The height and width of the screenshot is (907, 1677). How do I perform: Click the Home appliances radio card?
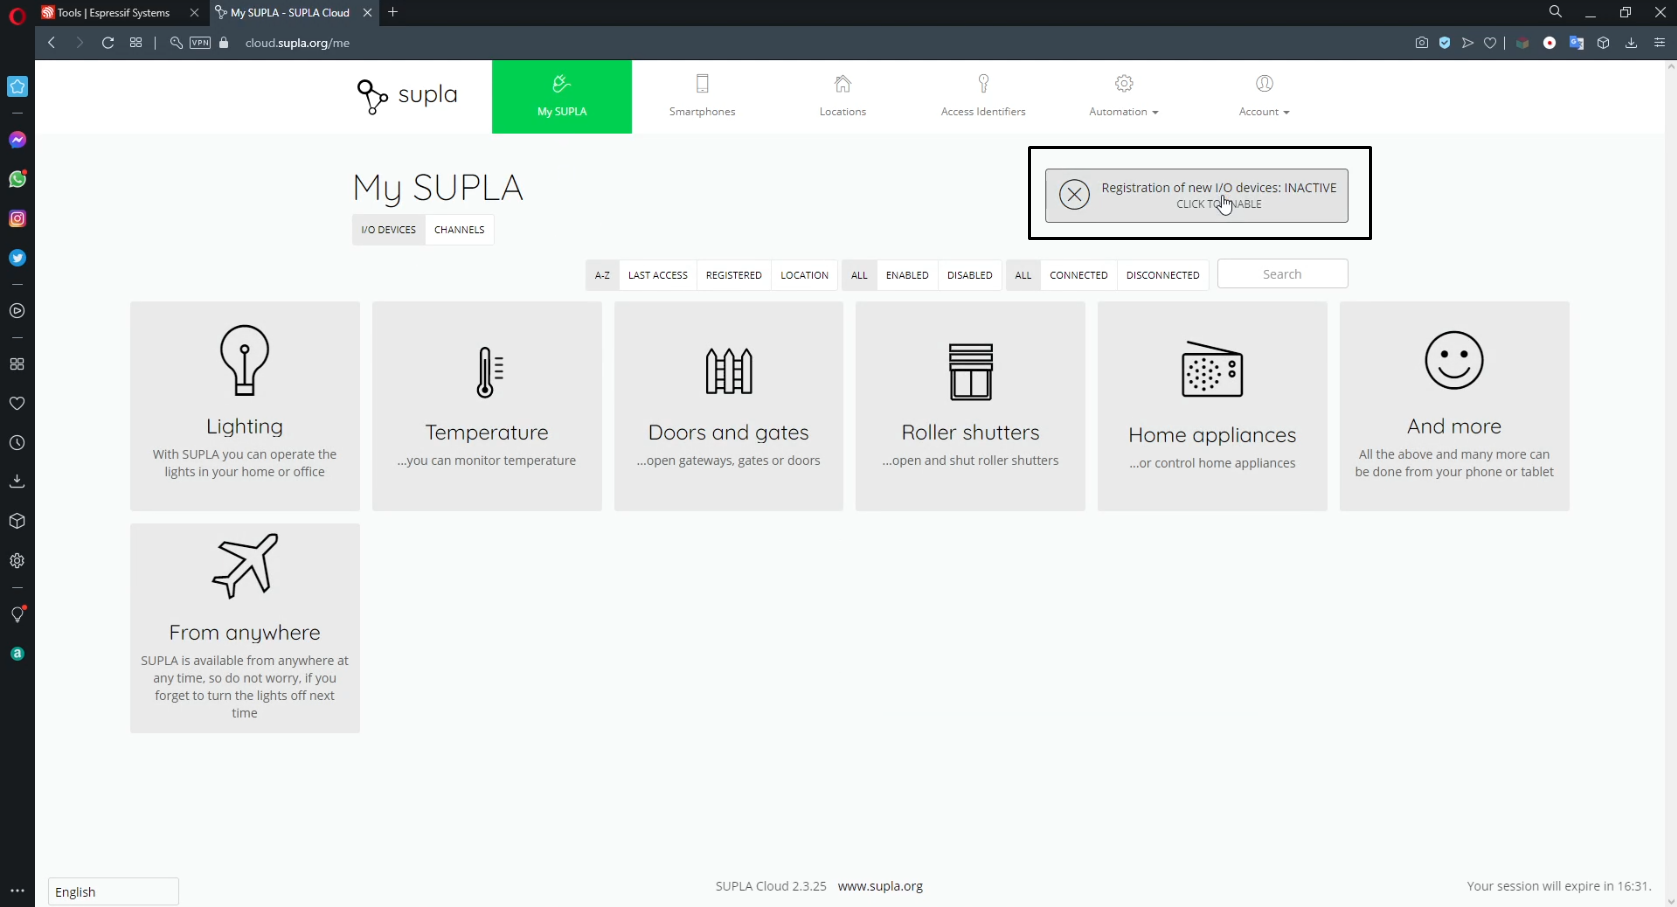click(1212, 406)
